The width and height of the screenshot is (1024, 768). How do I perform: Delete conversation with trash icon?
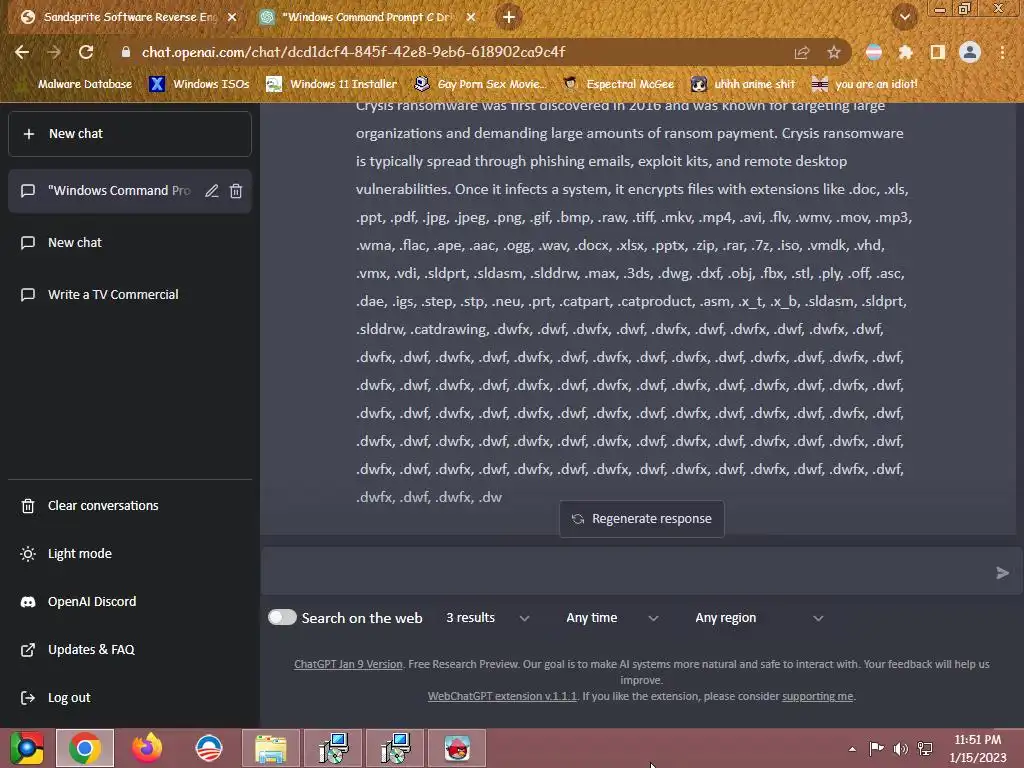(x=236, y=191)
